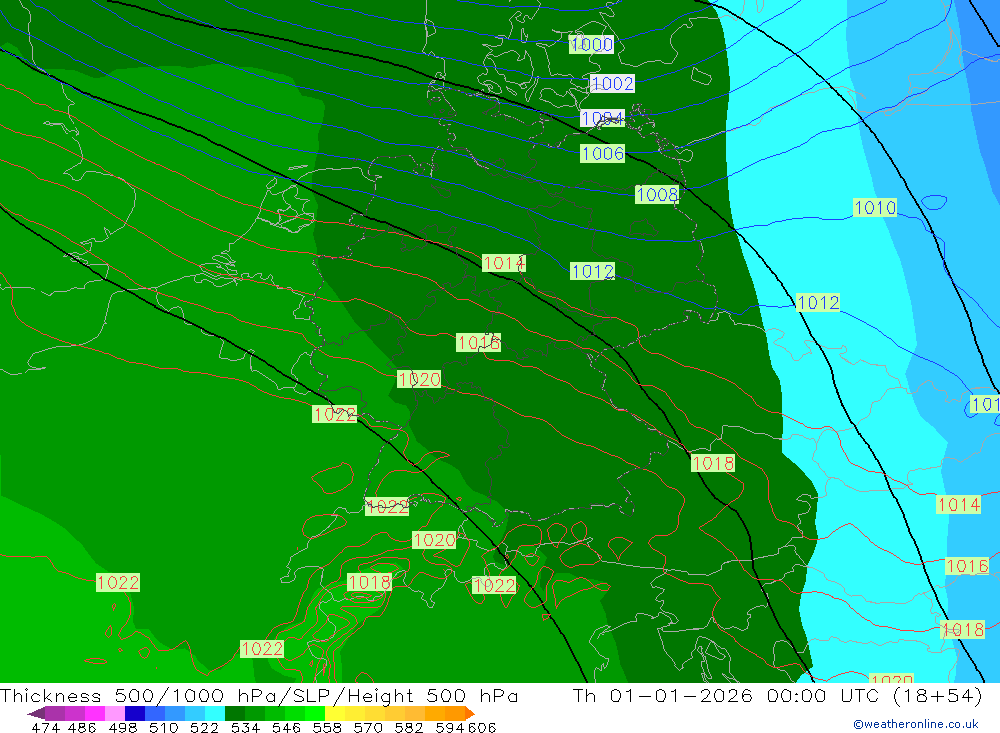Screen dimensions: 1000x733
Task: Click the 1000 isobar label
Action: [591, 44]
